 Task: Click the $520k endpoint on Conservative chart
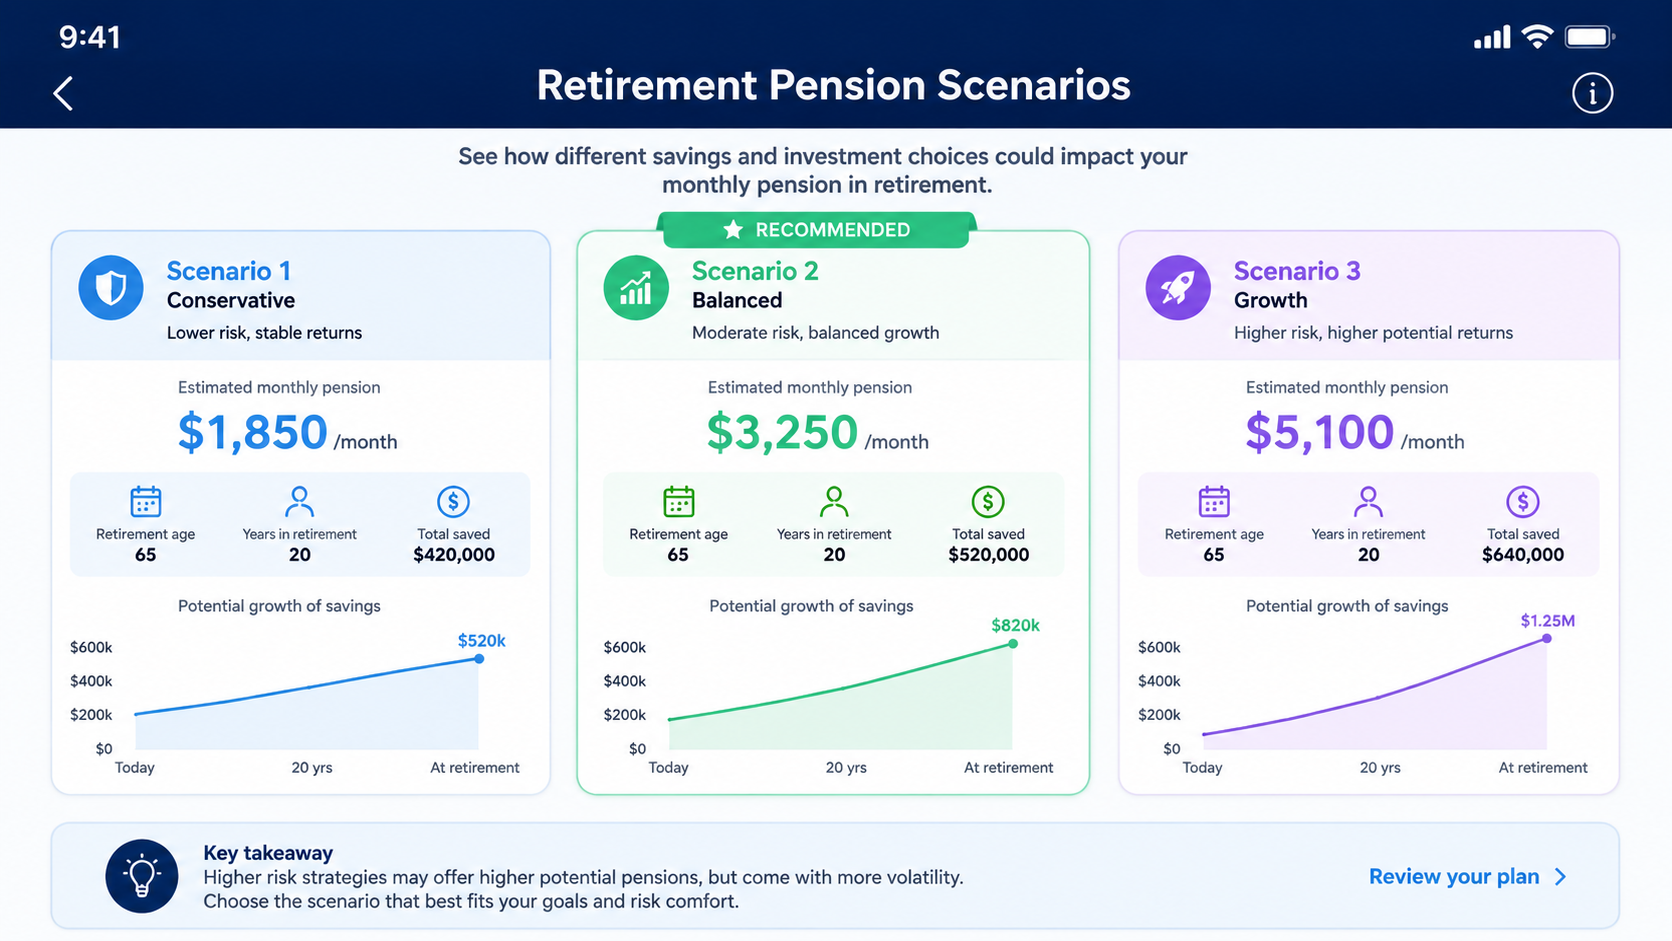click(479, 658)
